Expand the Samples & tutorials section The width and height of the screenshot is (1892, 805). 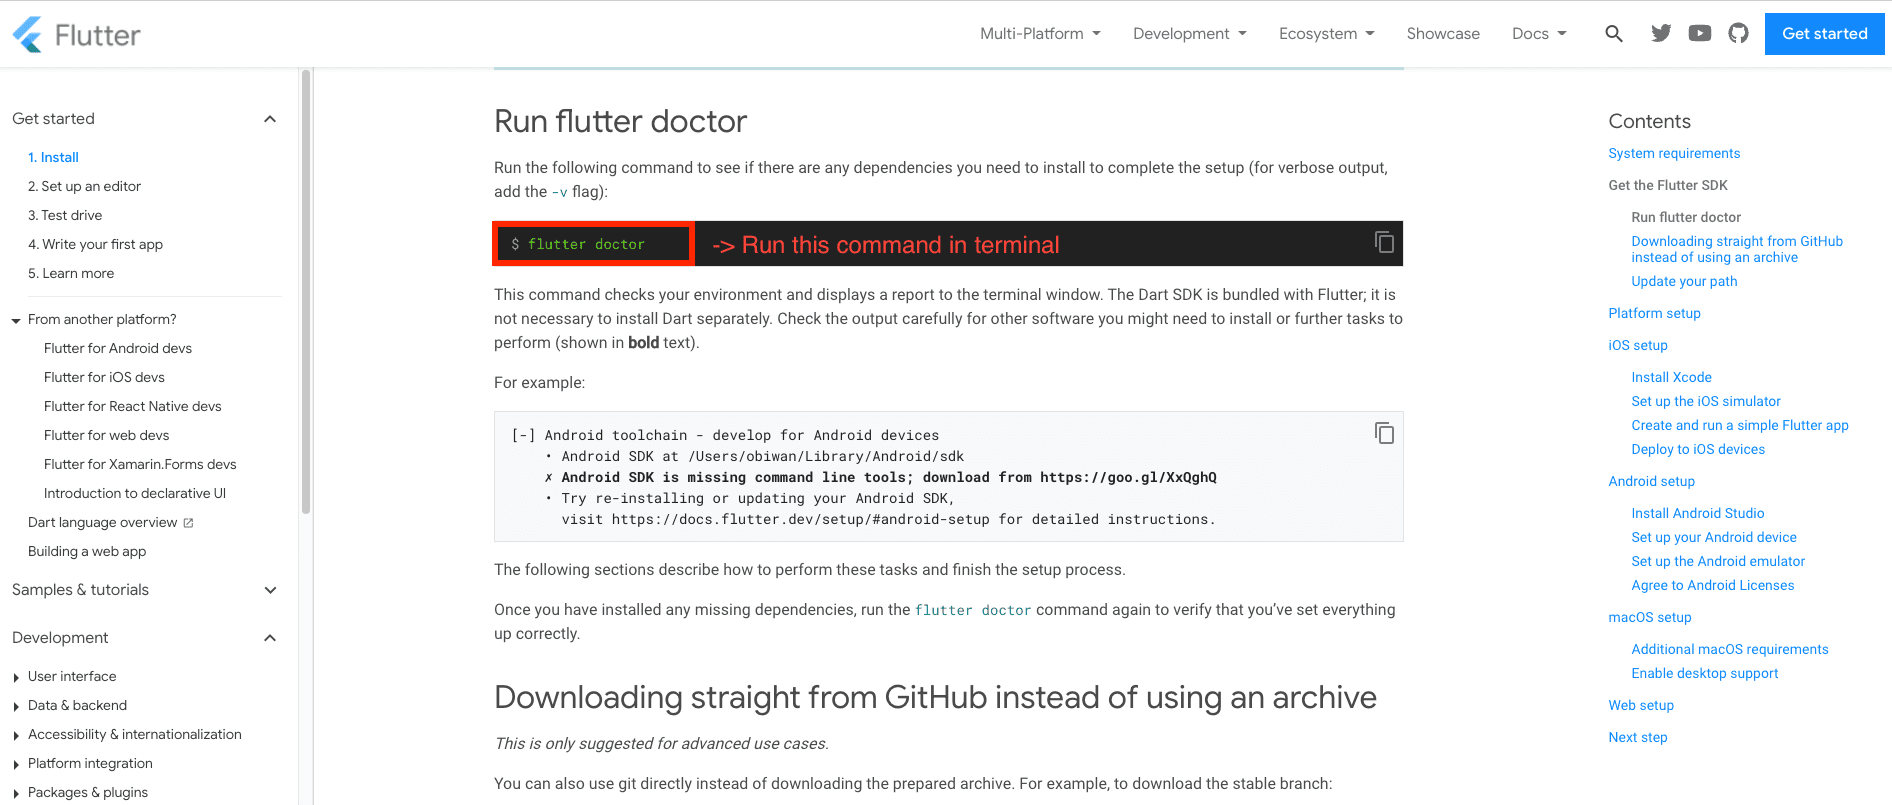point(270,590)
